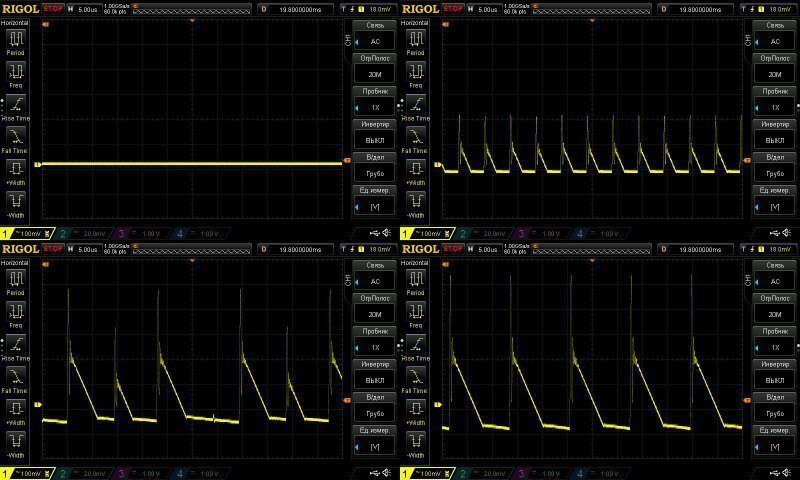The height and width of the screenshot is (480, 800).
Task: Select channel 4 tab 1.00V in top-right capture
Action: point(601,234)
